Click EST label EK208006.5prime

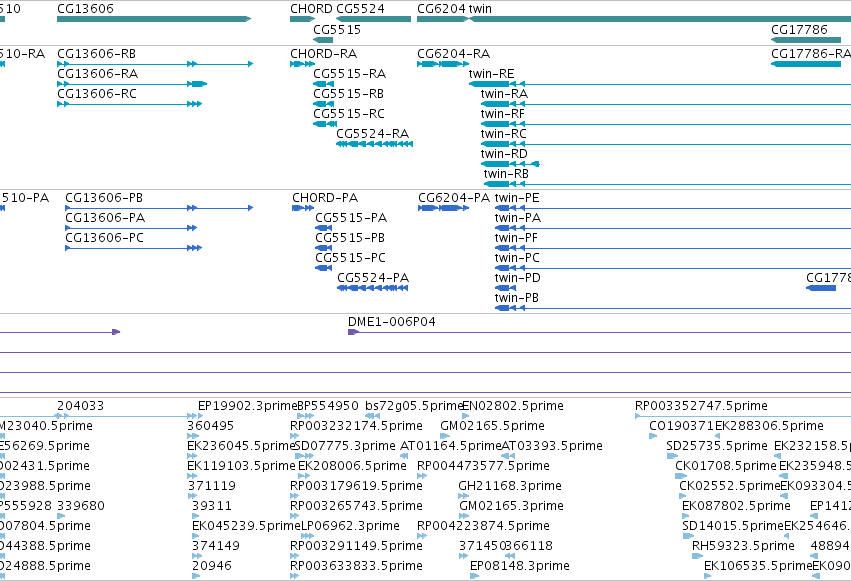click(x=352, y=467)
